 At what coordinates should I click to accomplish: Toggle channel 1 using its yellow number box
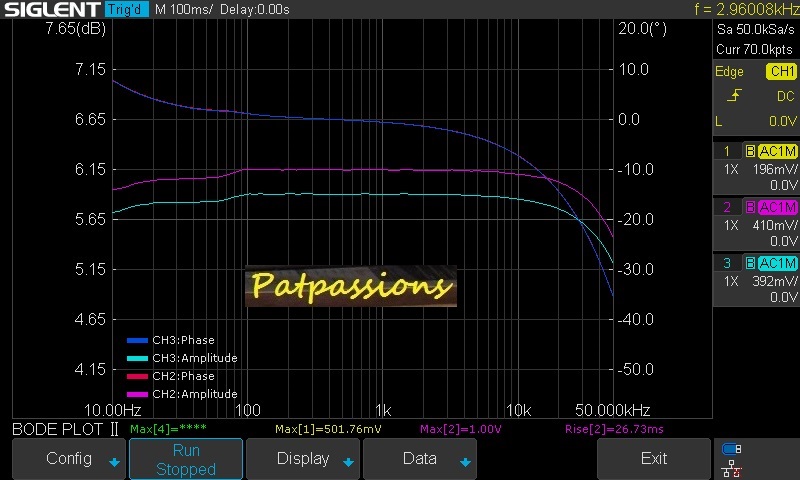coord(727,151)
